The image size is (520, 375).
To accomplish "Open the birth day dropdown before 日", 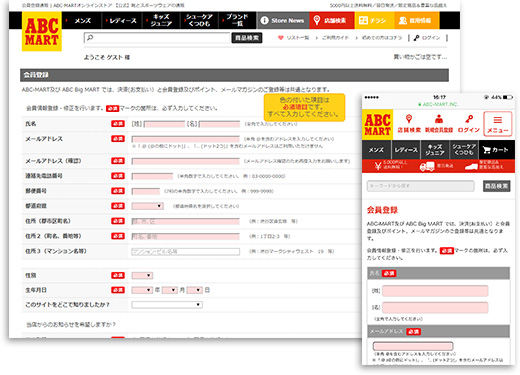I will tap(195, 290).
